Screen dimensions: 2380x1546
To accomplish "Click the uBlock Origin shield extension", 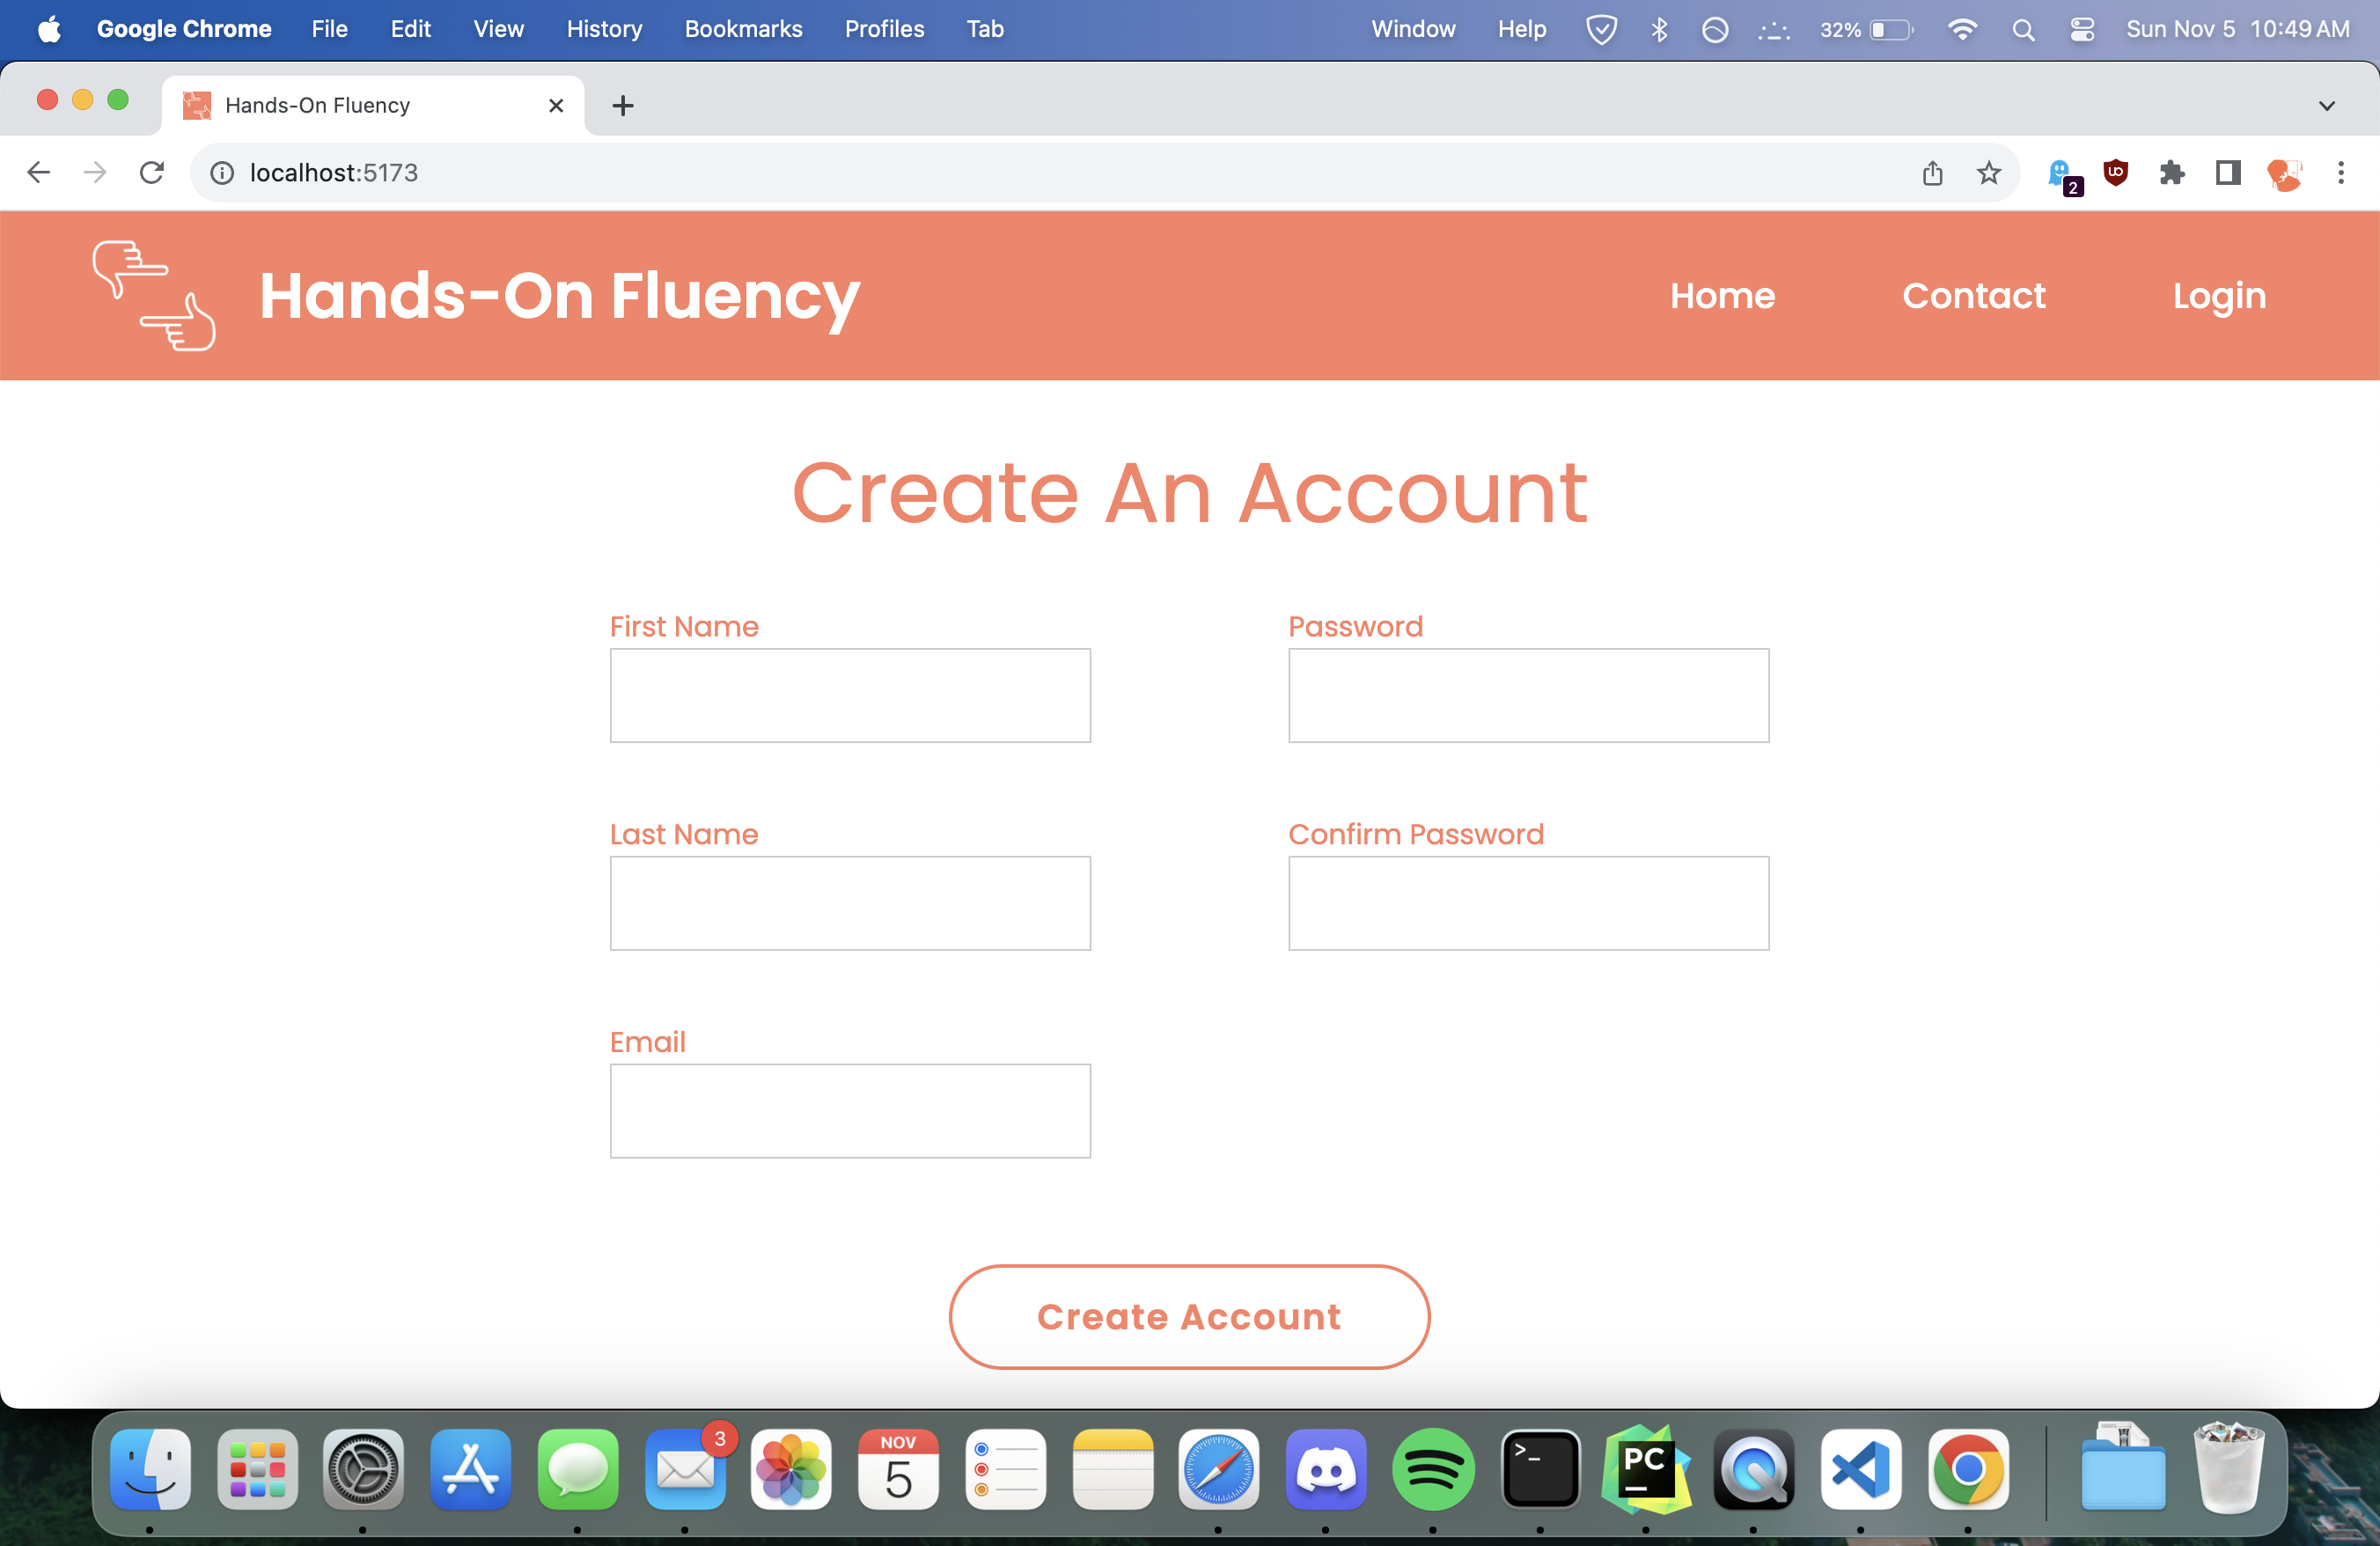I will 2115,173.
